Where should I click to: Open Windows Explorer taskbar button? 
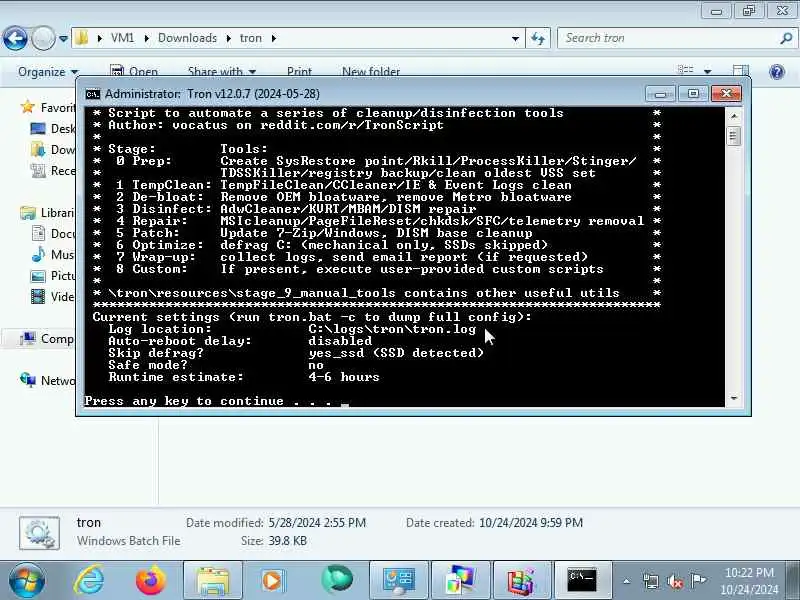[x=212, y=581]
